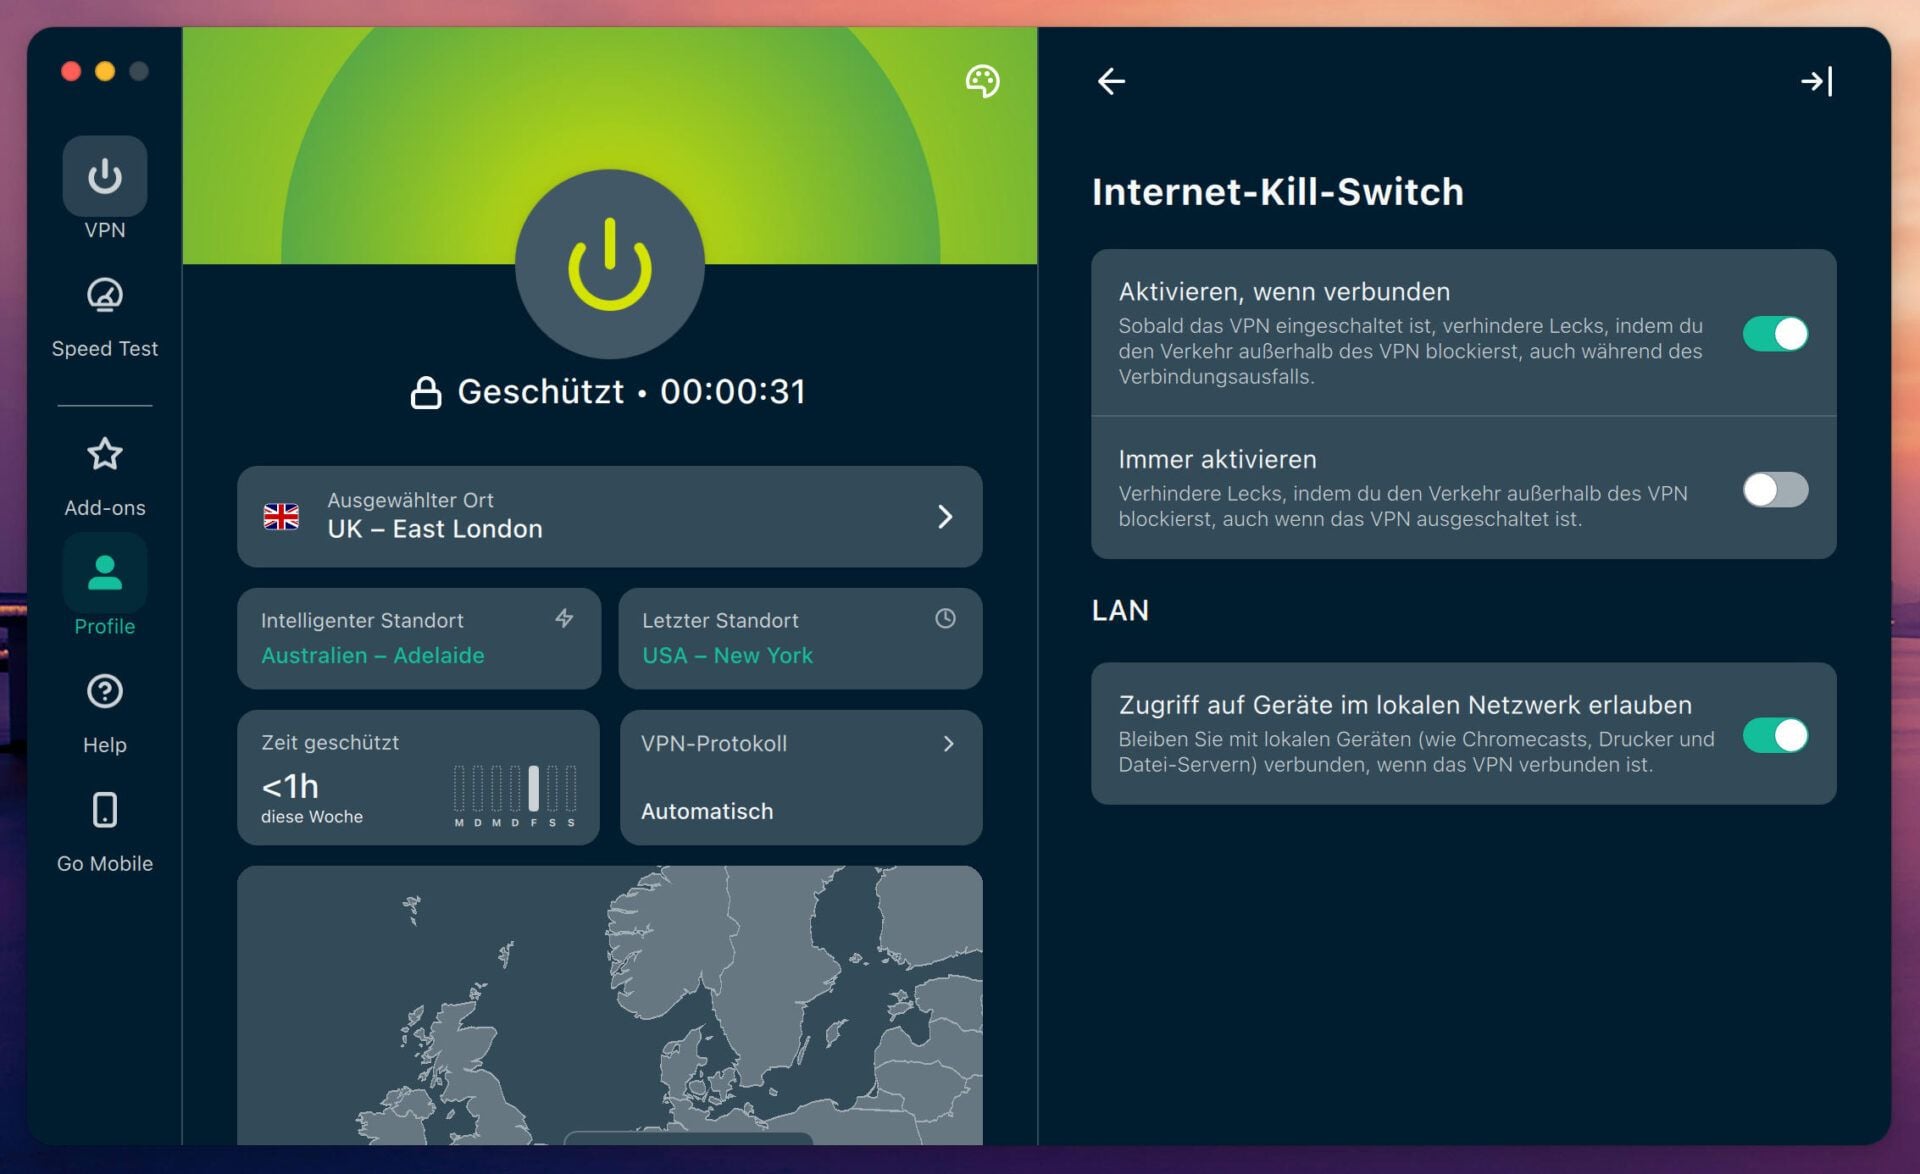
Task: Enable 'Immer aktivieren'
Action: coord(1775,490)
